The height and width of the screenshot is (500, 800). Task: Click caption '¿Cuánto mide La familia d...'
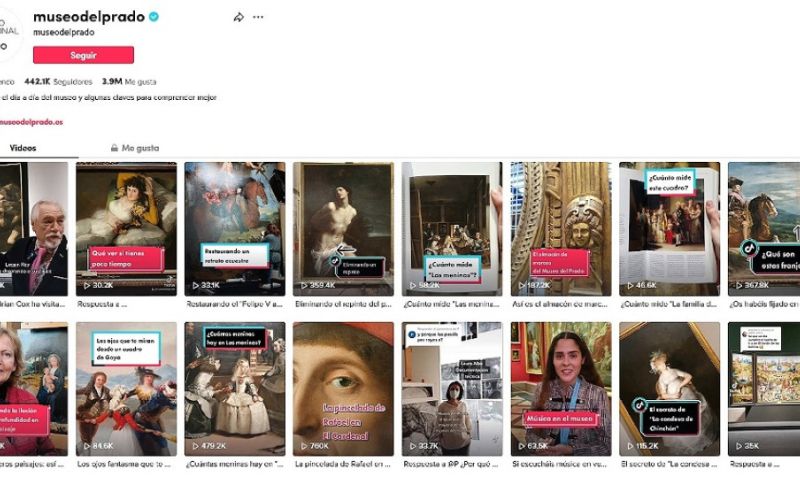pos(669,304)
